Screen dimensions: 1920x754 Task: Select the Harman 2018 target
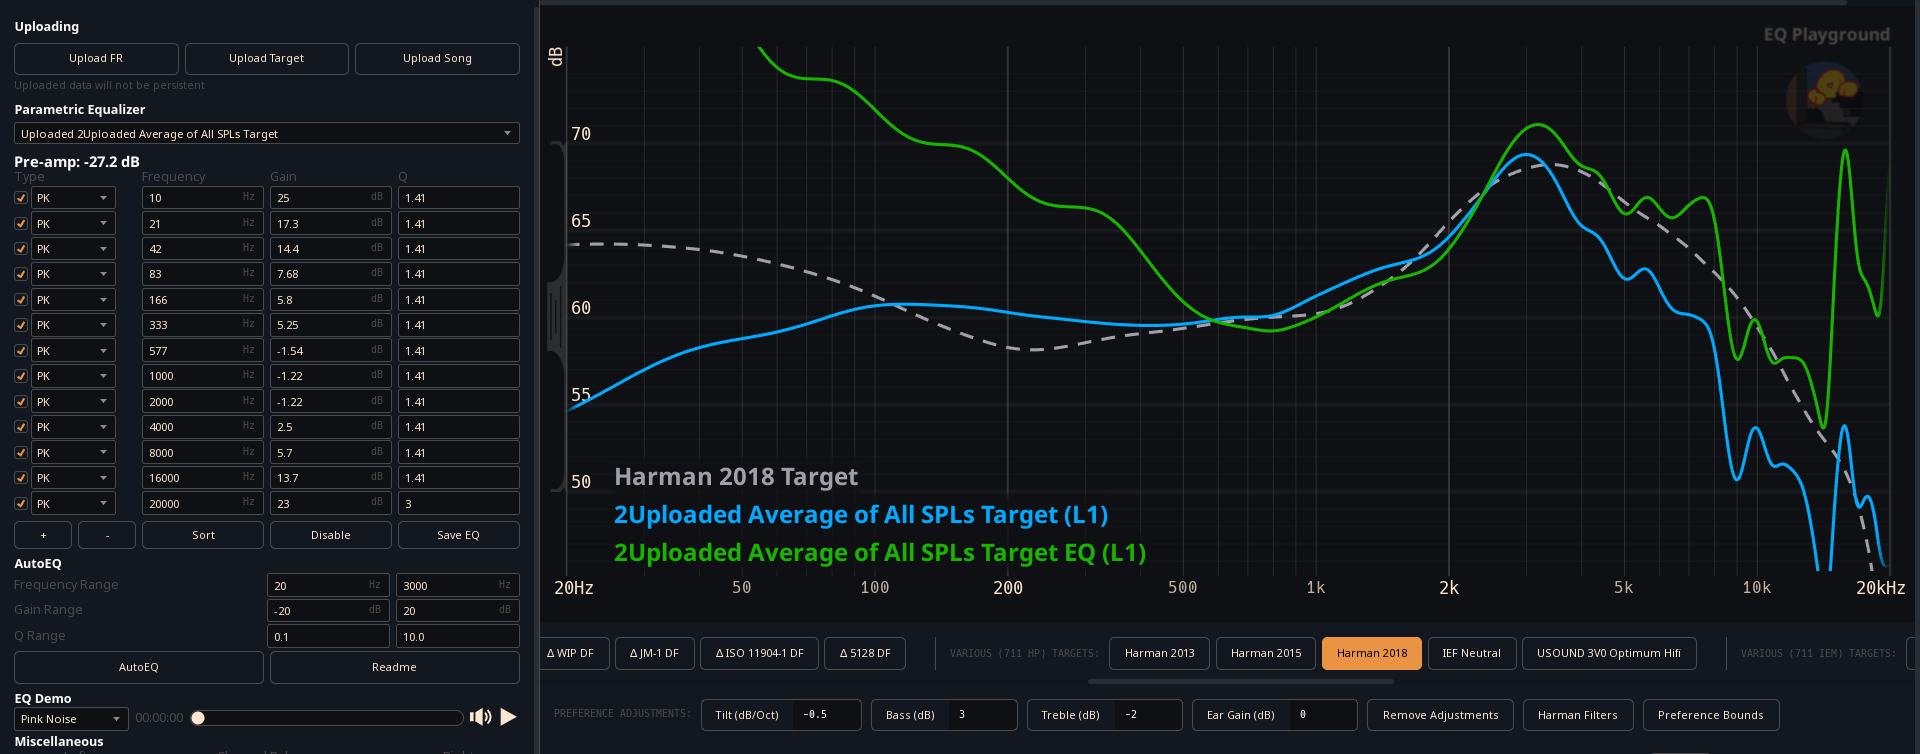tap(1372, 653)
